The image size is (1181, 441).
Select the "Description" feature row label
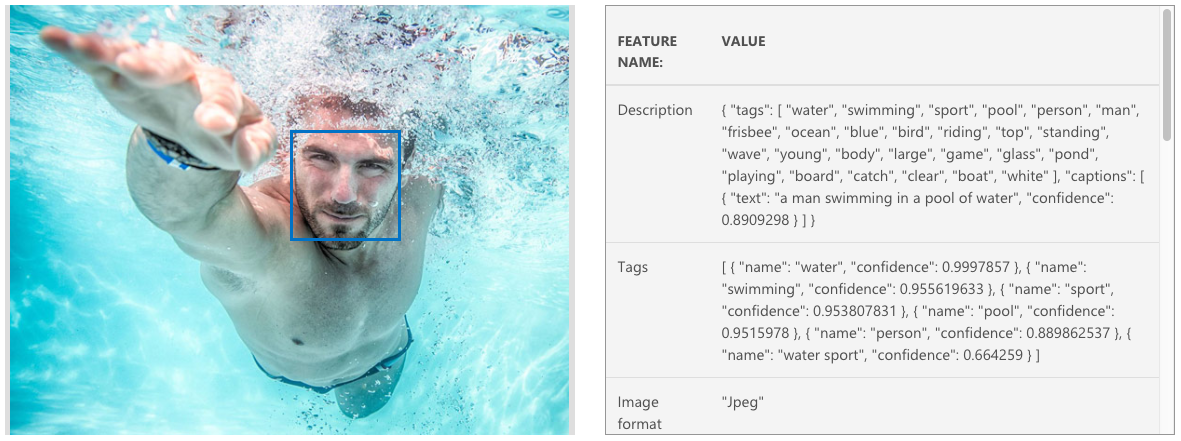(x=654, y=110)
